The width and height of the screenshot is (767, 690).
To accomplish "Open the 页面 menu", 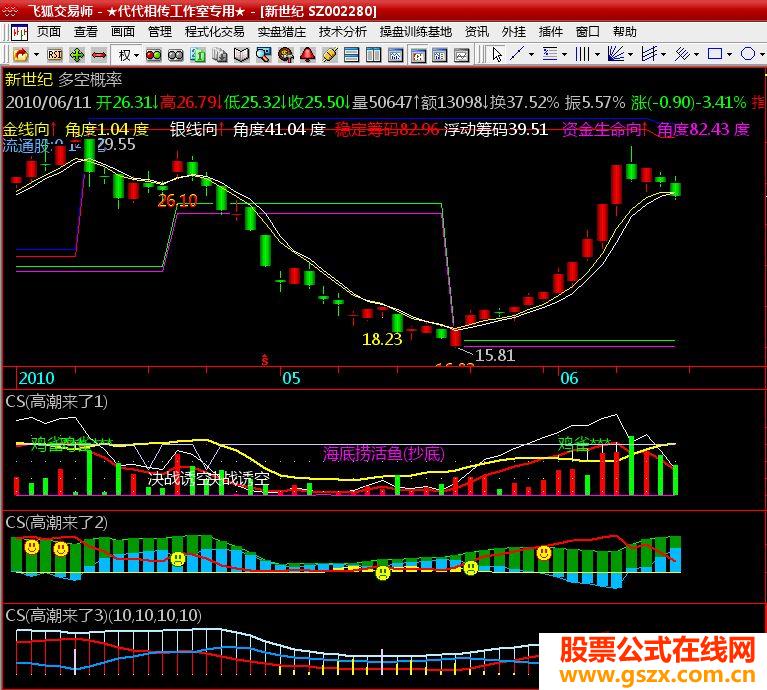I will [49, 32].
